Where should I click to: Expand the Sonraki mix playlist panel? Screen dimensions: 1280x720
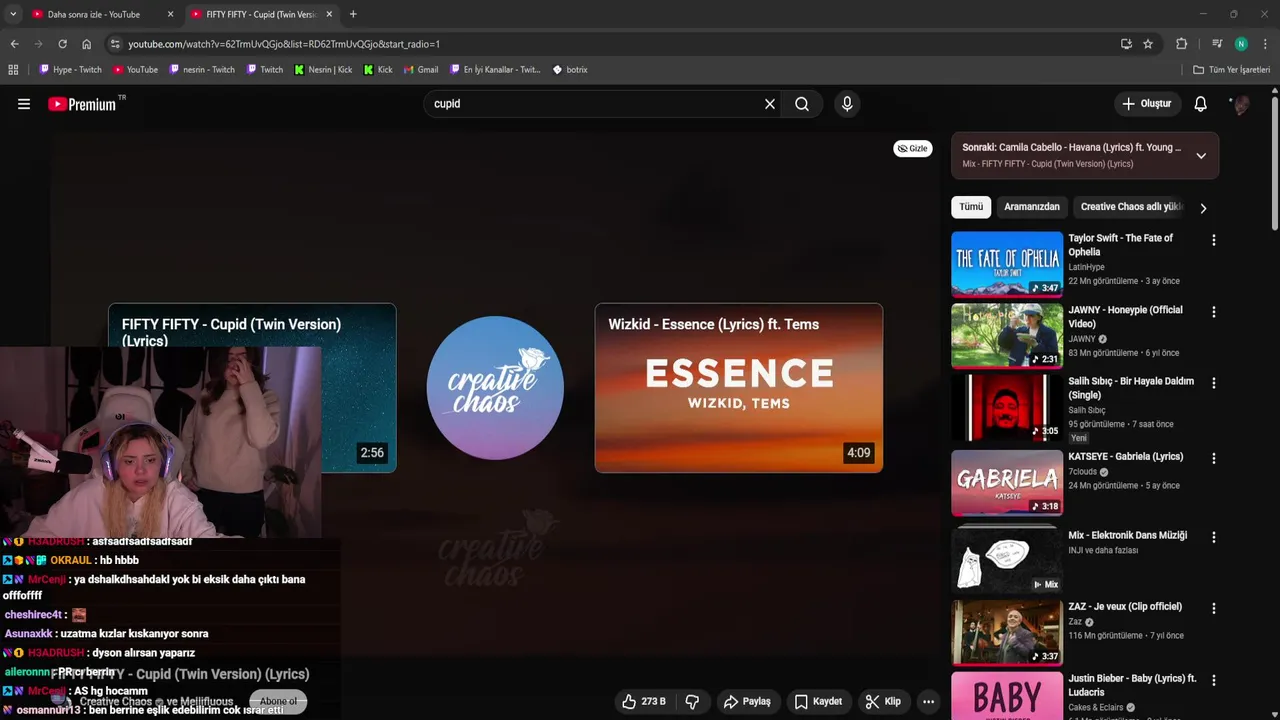click(1201, 155)
